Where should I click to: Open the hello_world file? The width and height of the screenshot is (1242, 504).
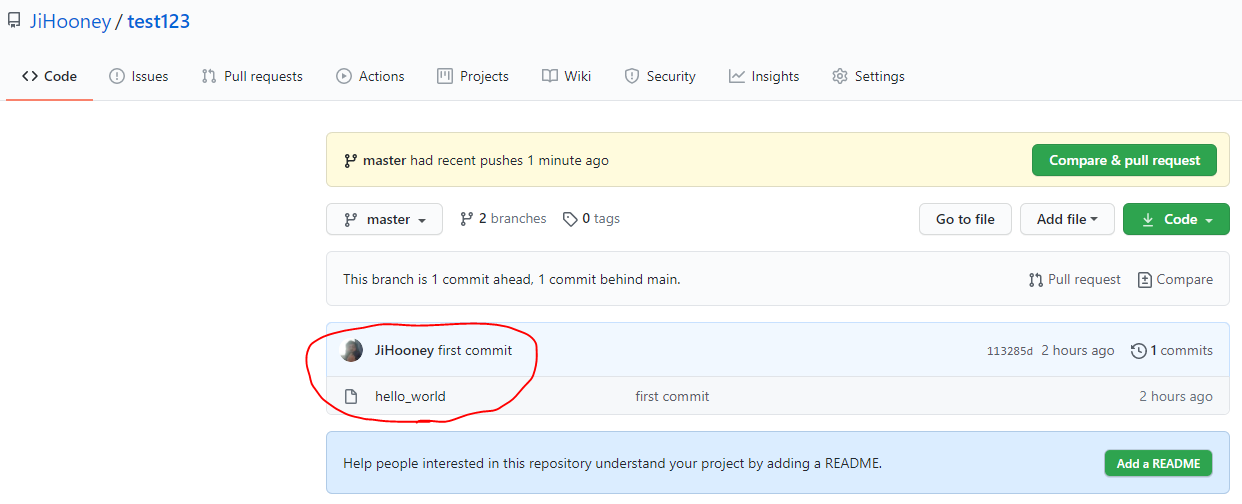click(x=410, y=396)
